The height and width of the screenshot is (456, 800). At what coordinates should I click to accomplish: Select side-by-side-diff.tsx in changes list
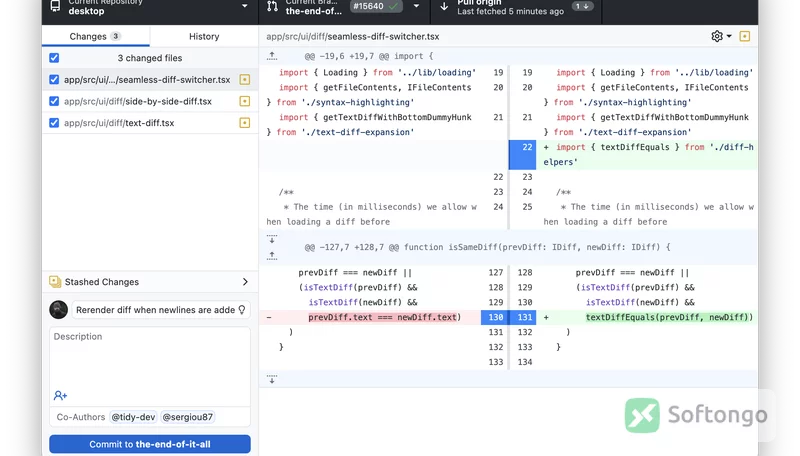coord(150,101)
